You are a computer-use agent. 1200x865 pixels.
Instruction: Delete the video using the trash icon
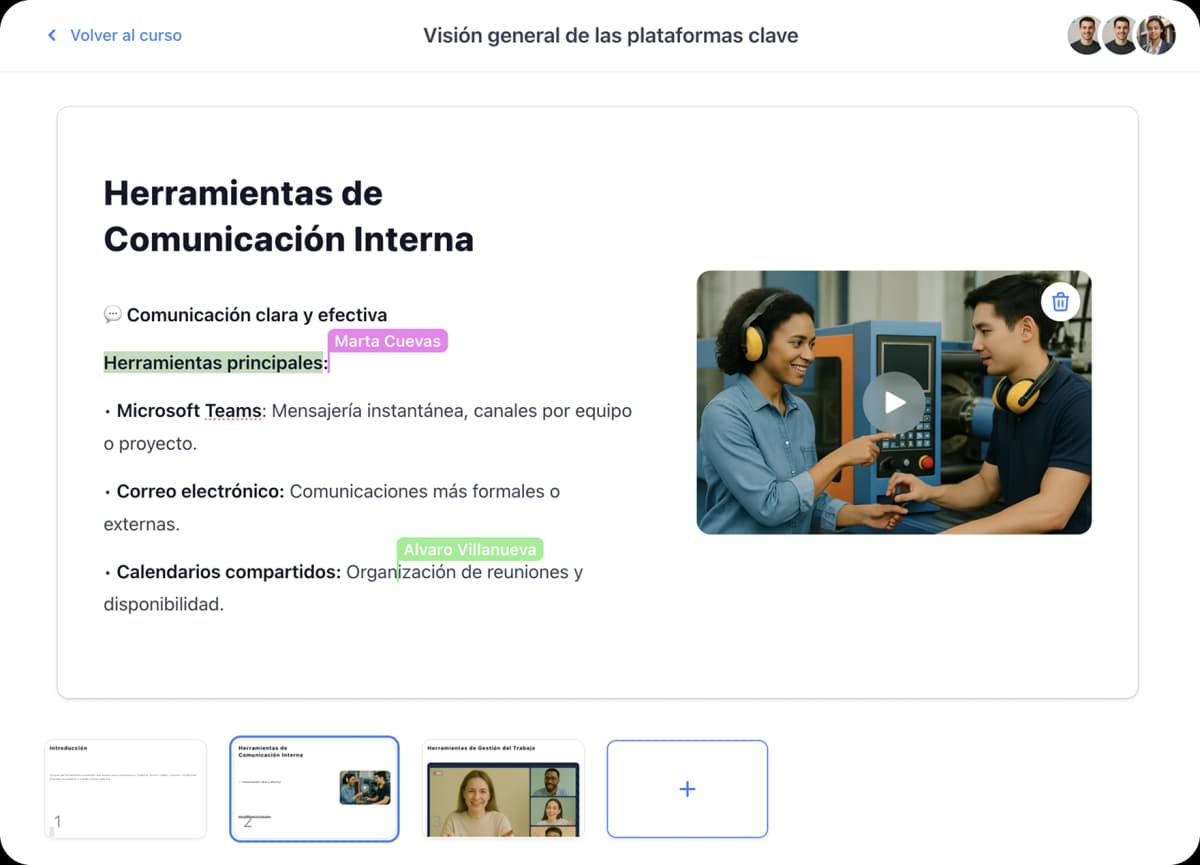pyautogui.click(x=1060, y=301)
